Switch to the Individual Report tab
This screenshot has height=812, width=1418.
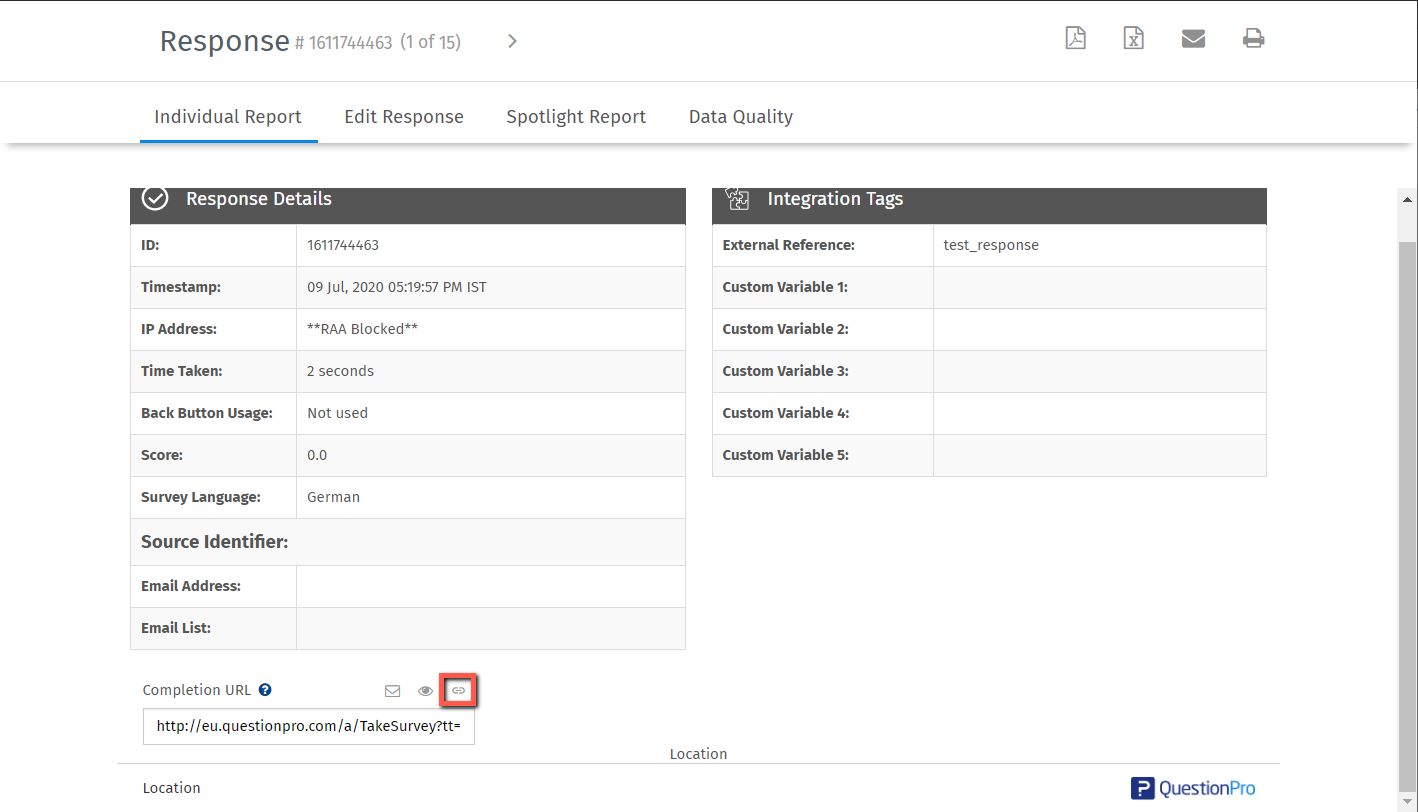pyautogui.click(x=228, y=117)
